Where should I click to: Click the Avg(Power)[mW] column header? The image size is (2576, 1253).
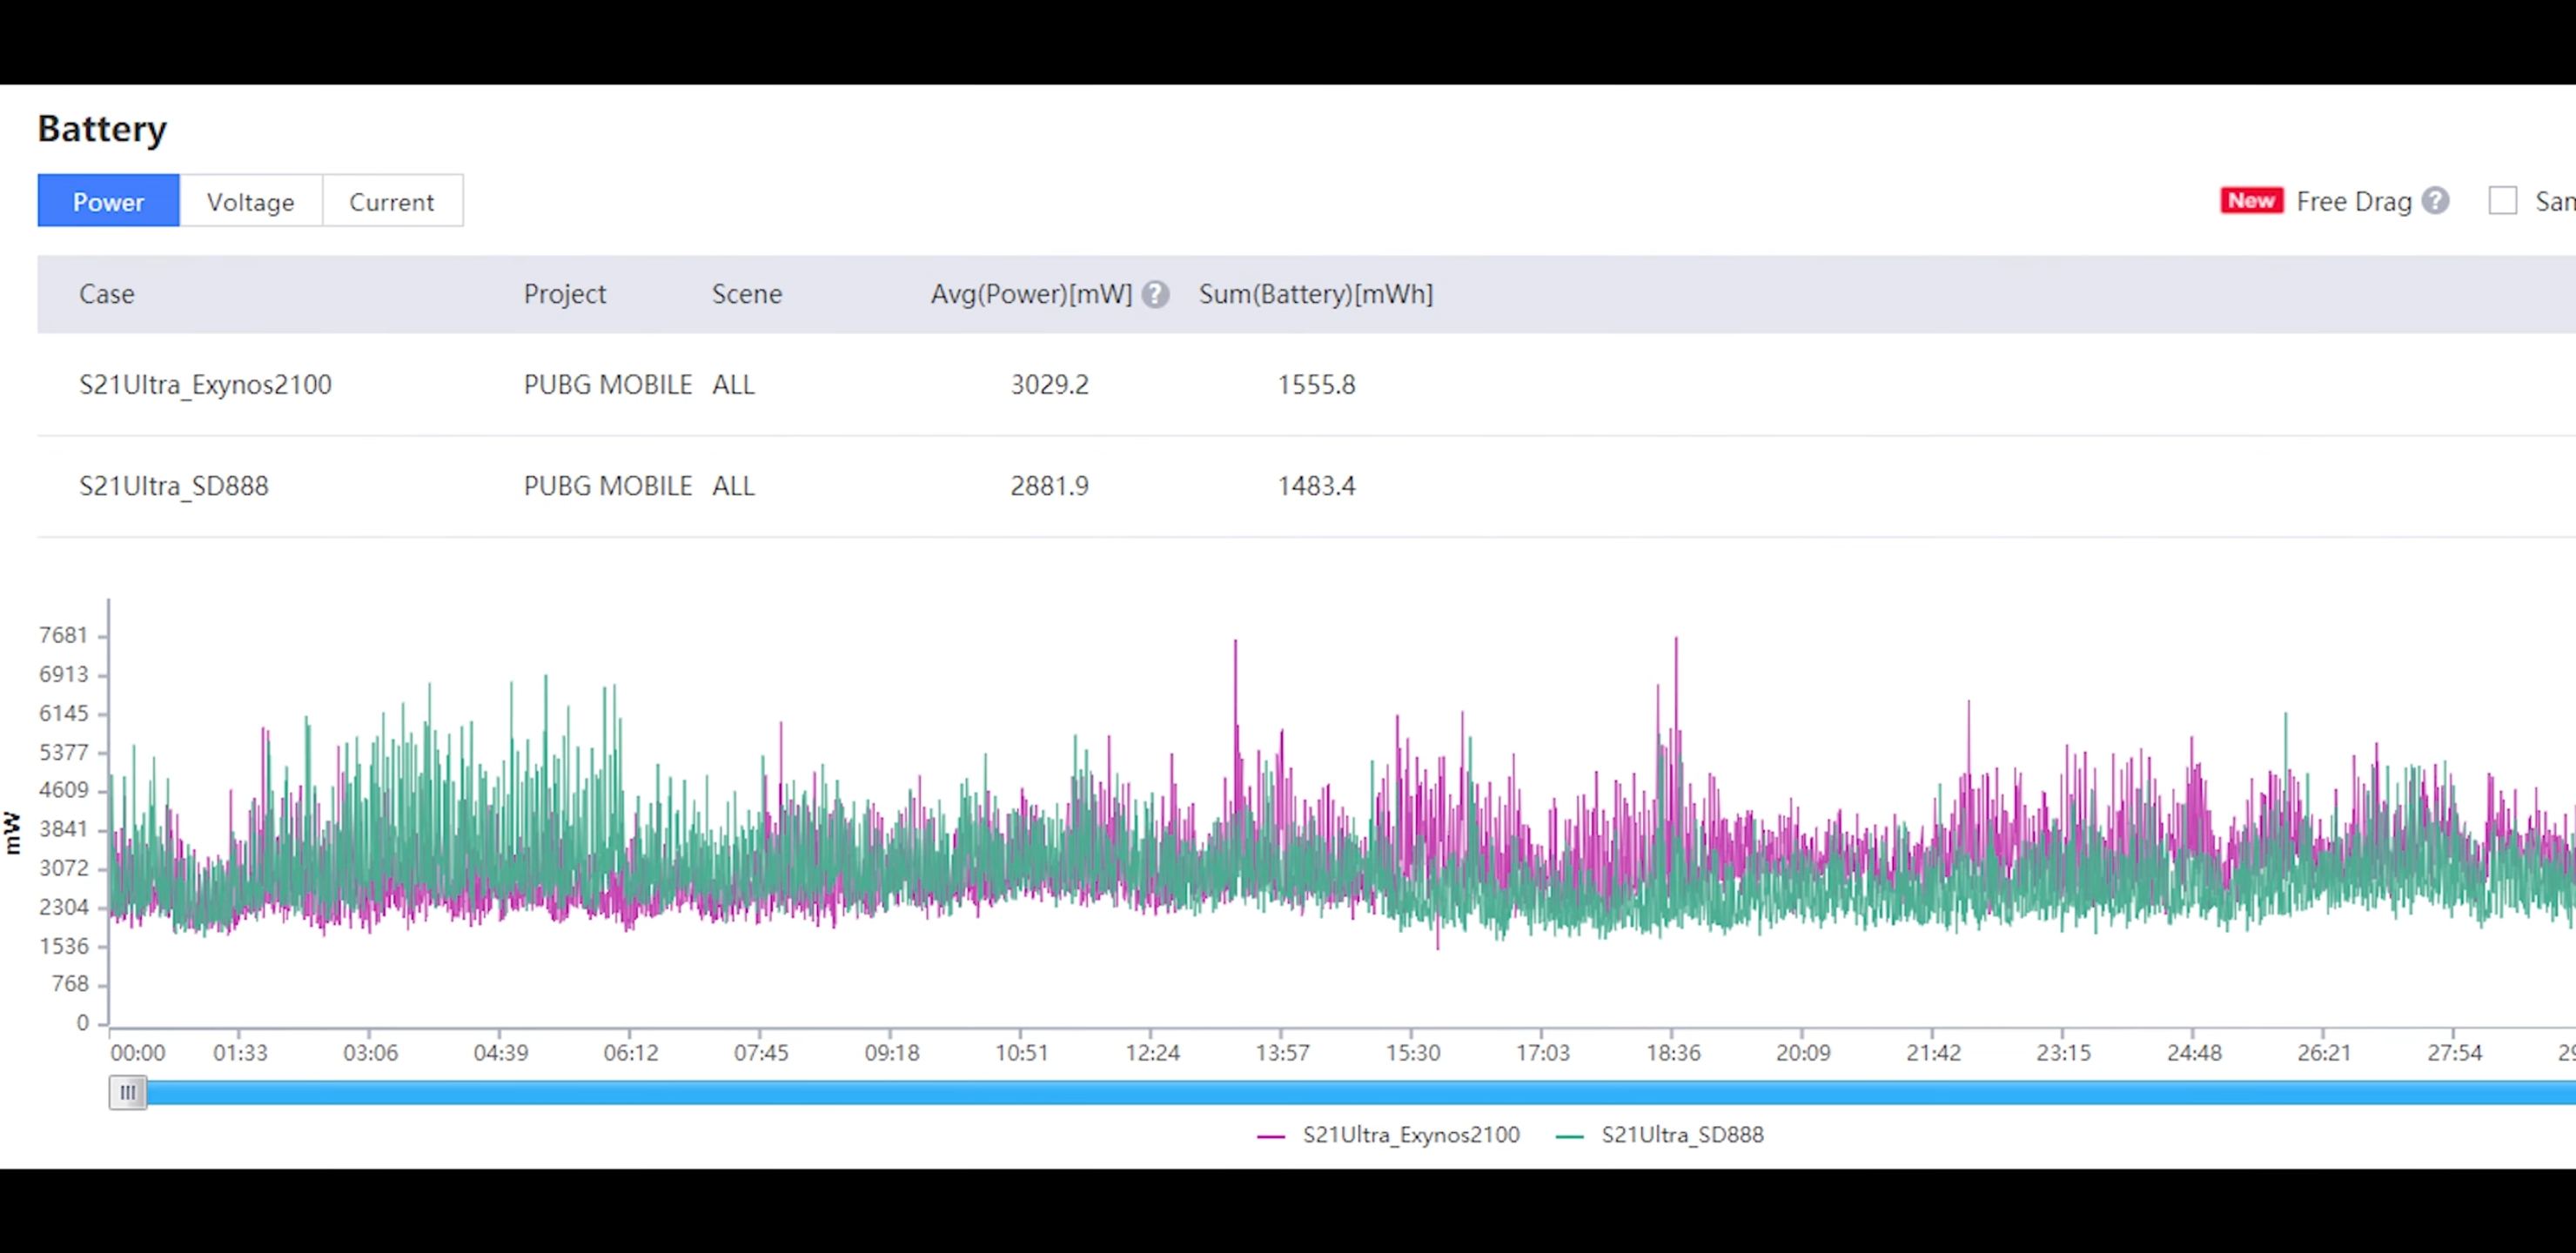pos(1031,294)
